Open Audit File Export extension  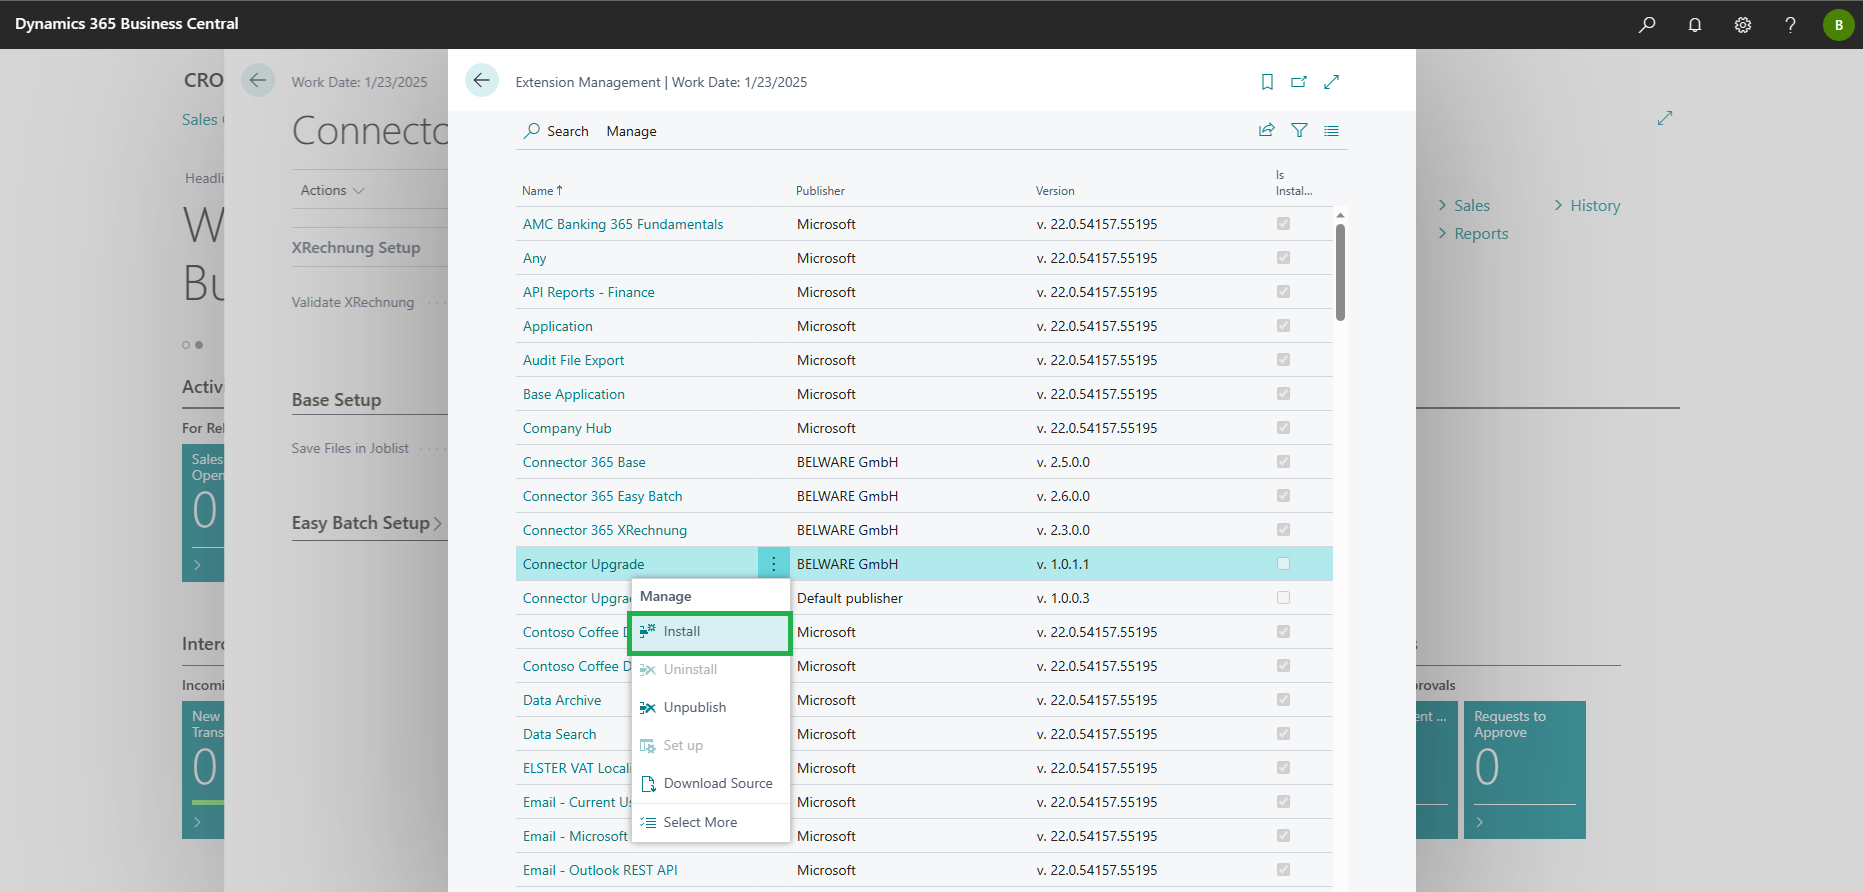573,361
